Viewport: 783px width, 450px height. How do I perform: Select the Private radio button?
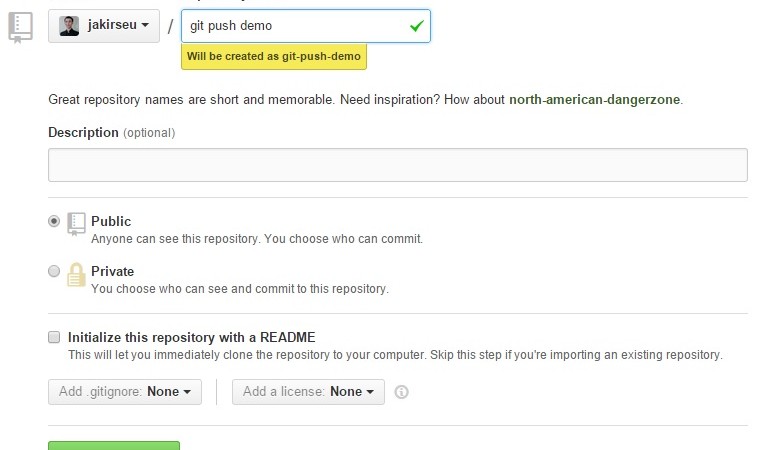(54, 271)
